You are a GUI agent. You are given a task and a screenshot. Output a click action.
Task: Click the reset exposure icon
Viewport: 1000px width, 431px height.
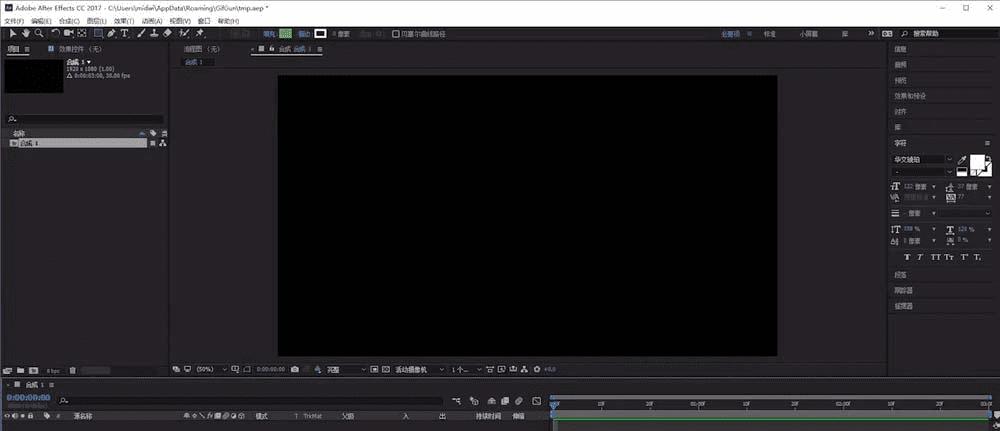537,369
